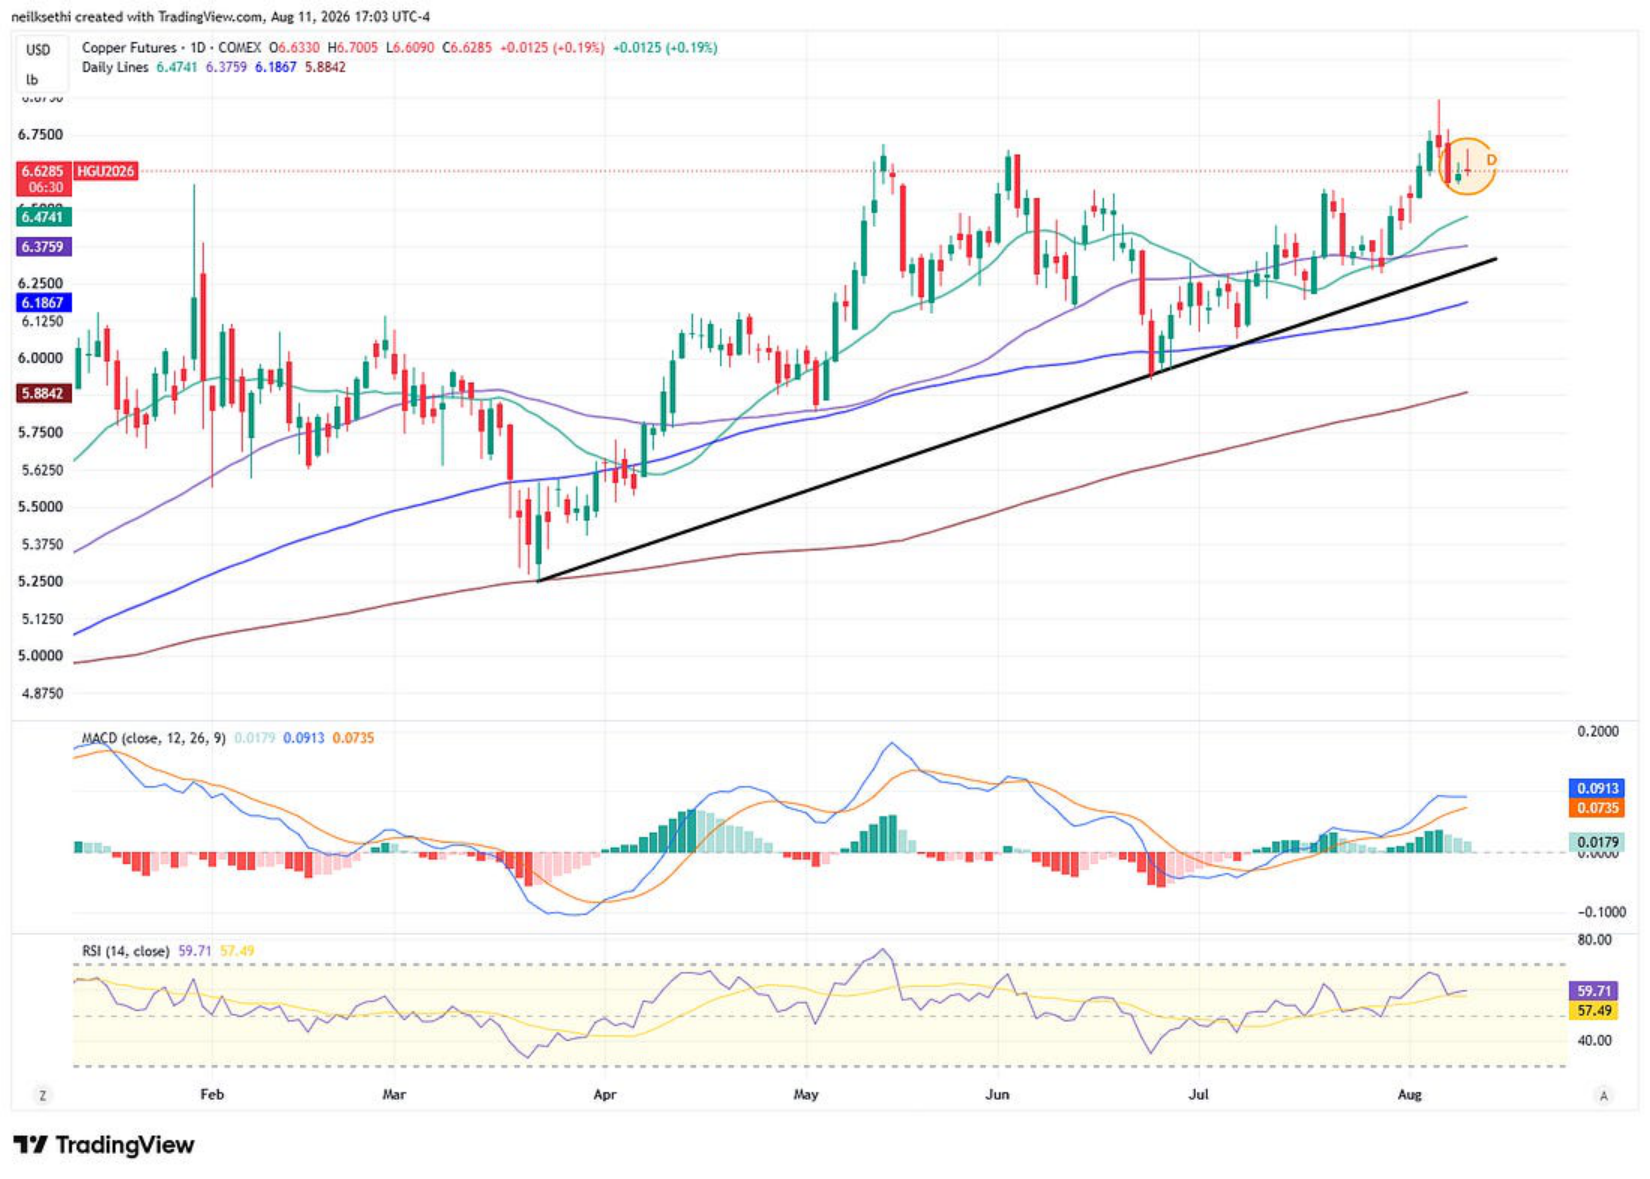Click the 0.0179 MACD histogram axis label
The height and width of the screenshot is (1179, 1650).
pyautogui.click(x=1596, y=843)
